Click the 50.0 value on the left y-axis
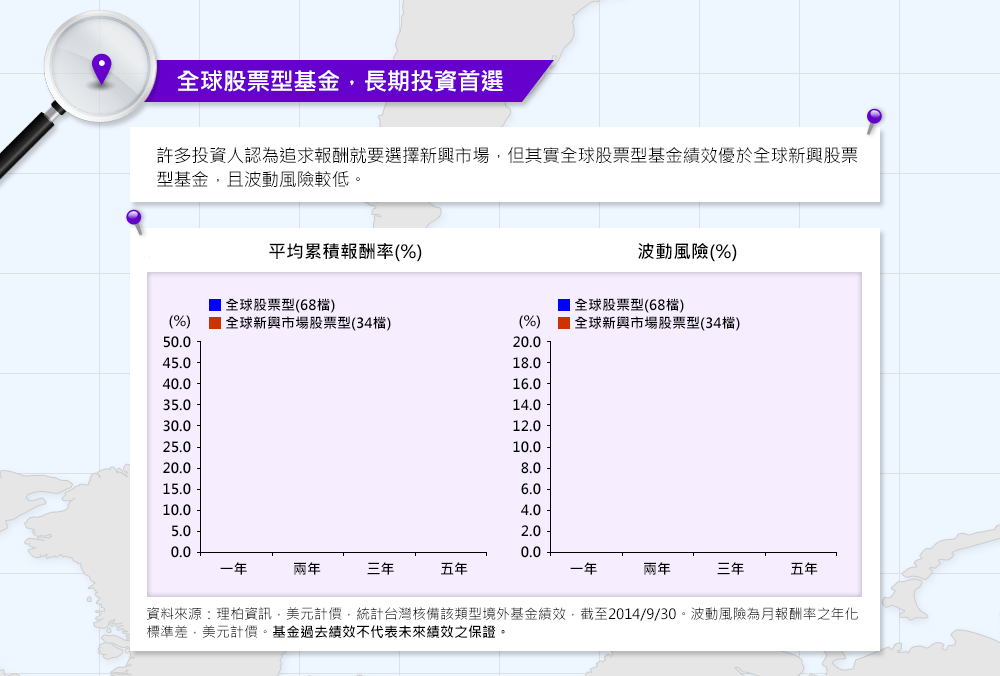Viewport: 1000px width, 676px height. [x=177, y=342]
